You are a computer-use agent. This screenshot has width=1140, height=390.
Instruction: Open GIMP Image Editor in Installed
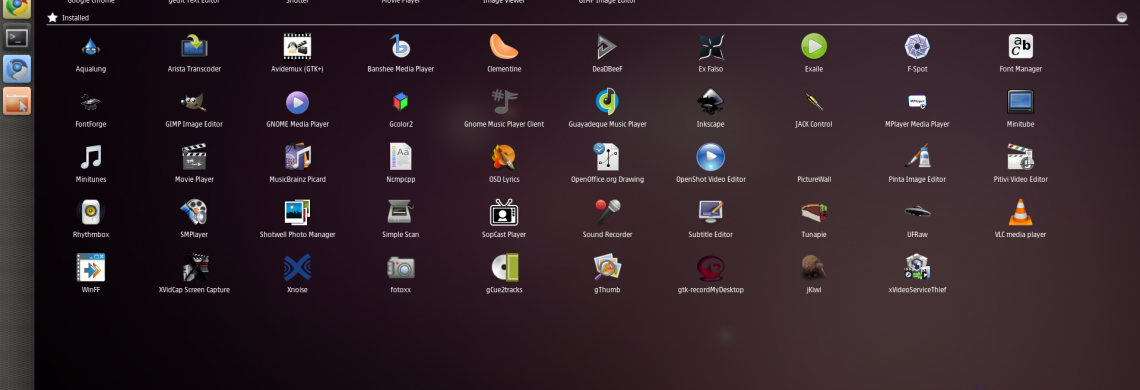194,103
